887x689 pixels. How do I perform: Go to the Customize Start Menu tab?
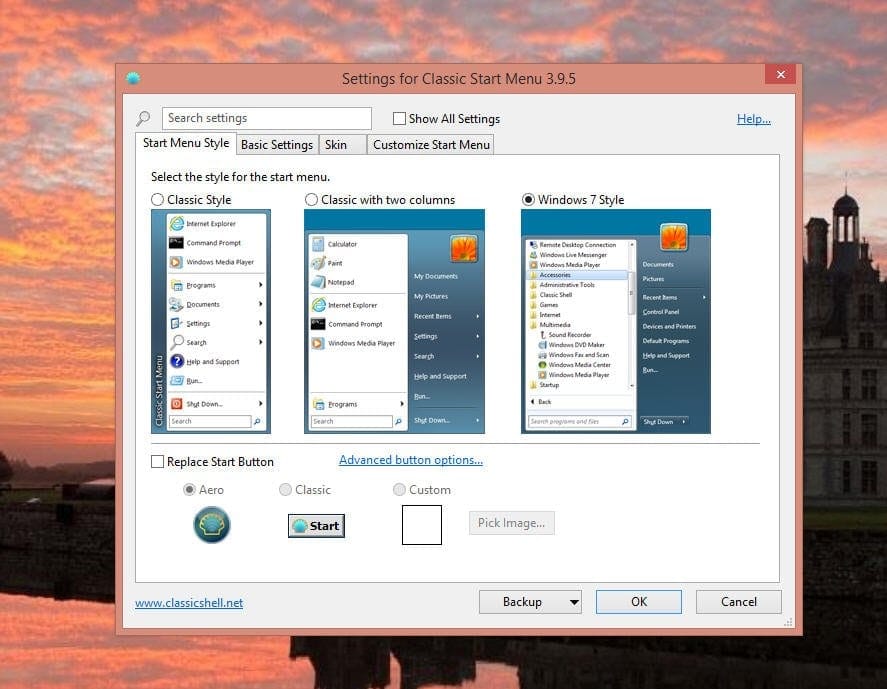point(431,145)
